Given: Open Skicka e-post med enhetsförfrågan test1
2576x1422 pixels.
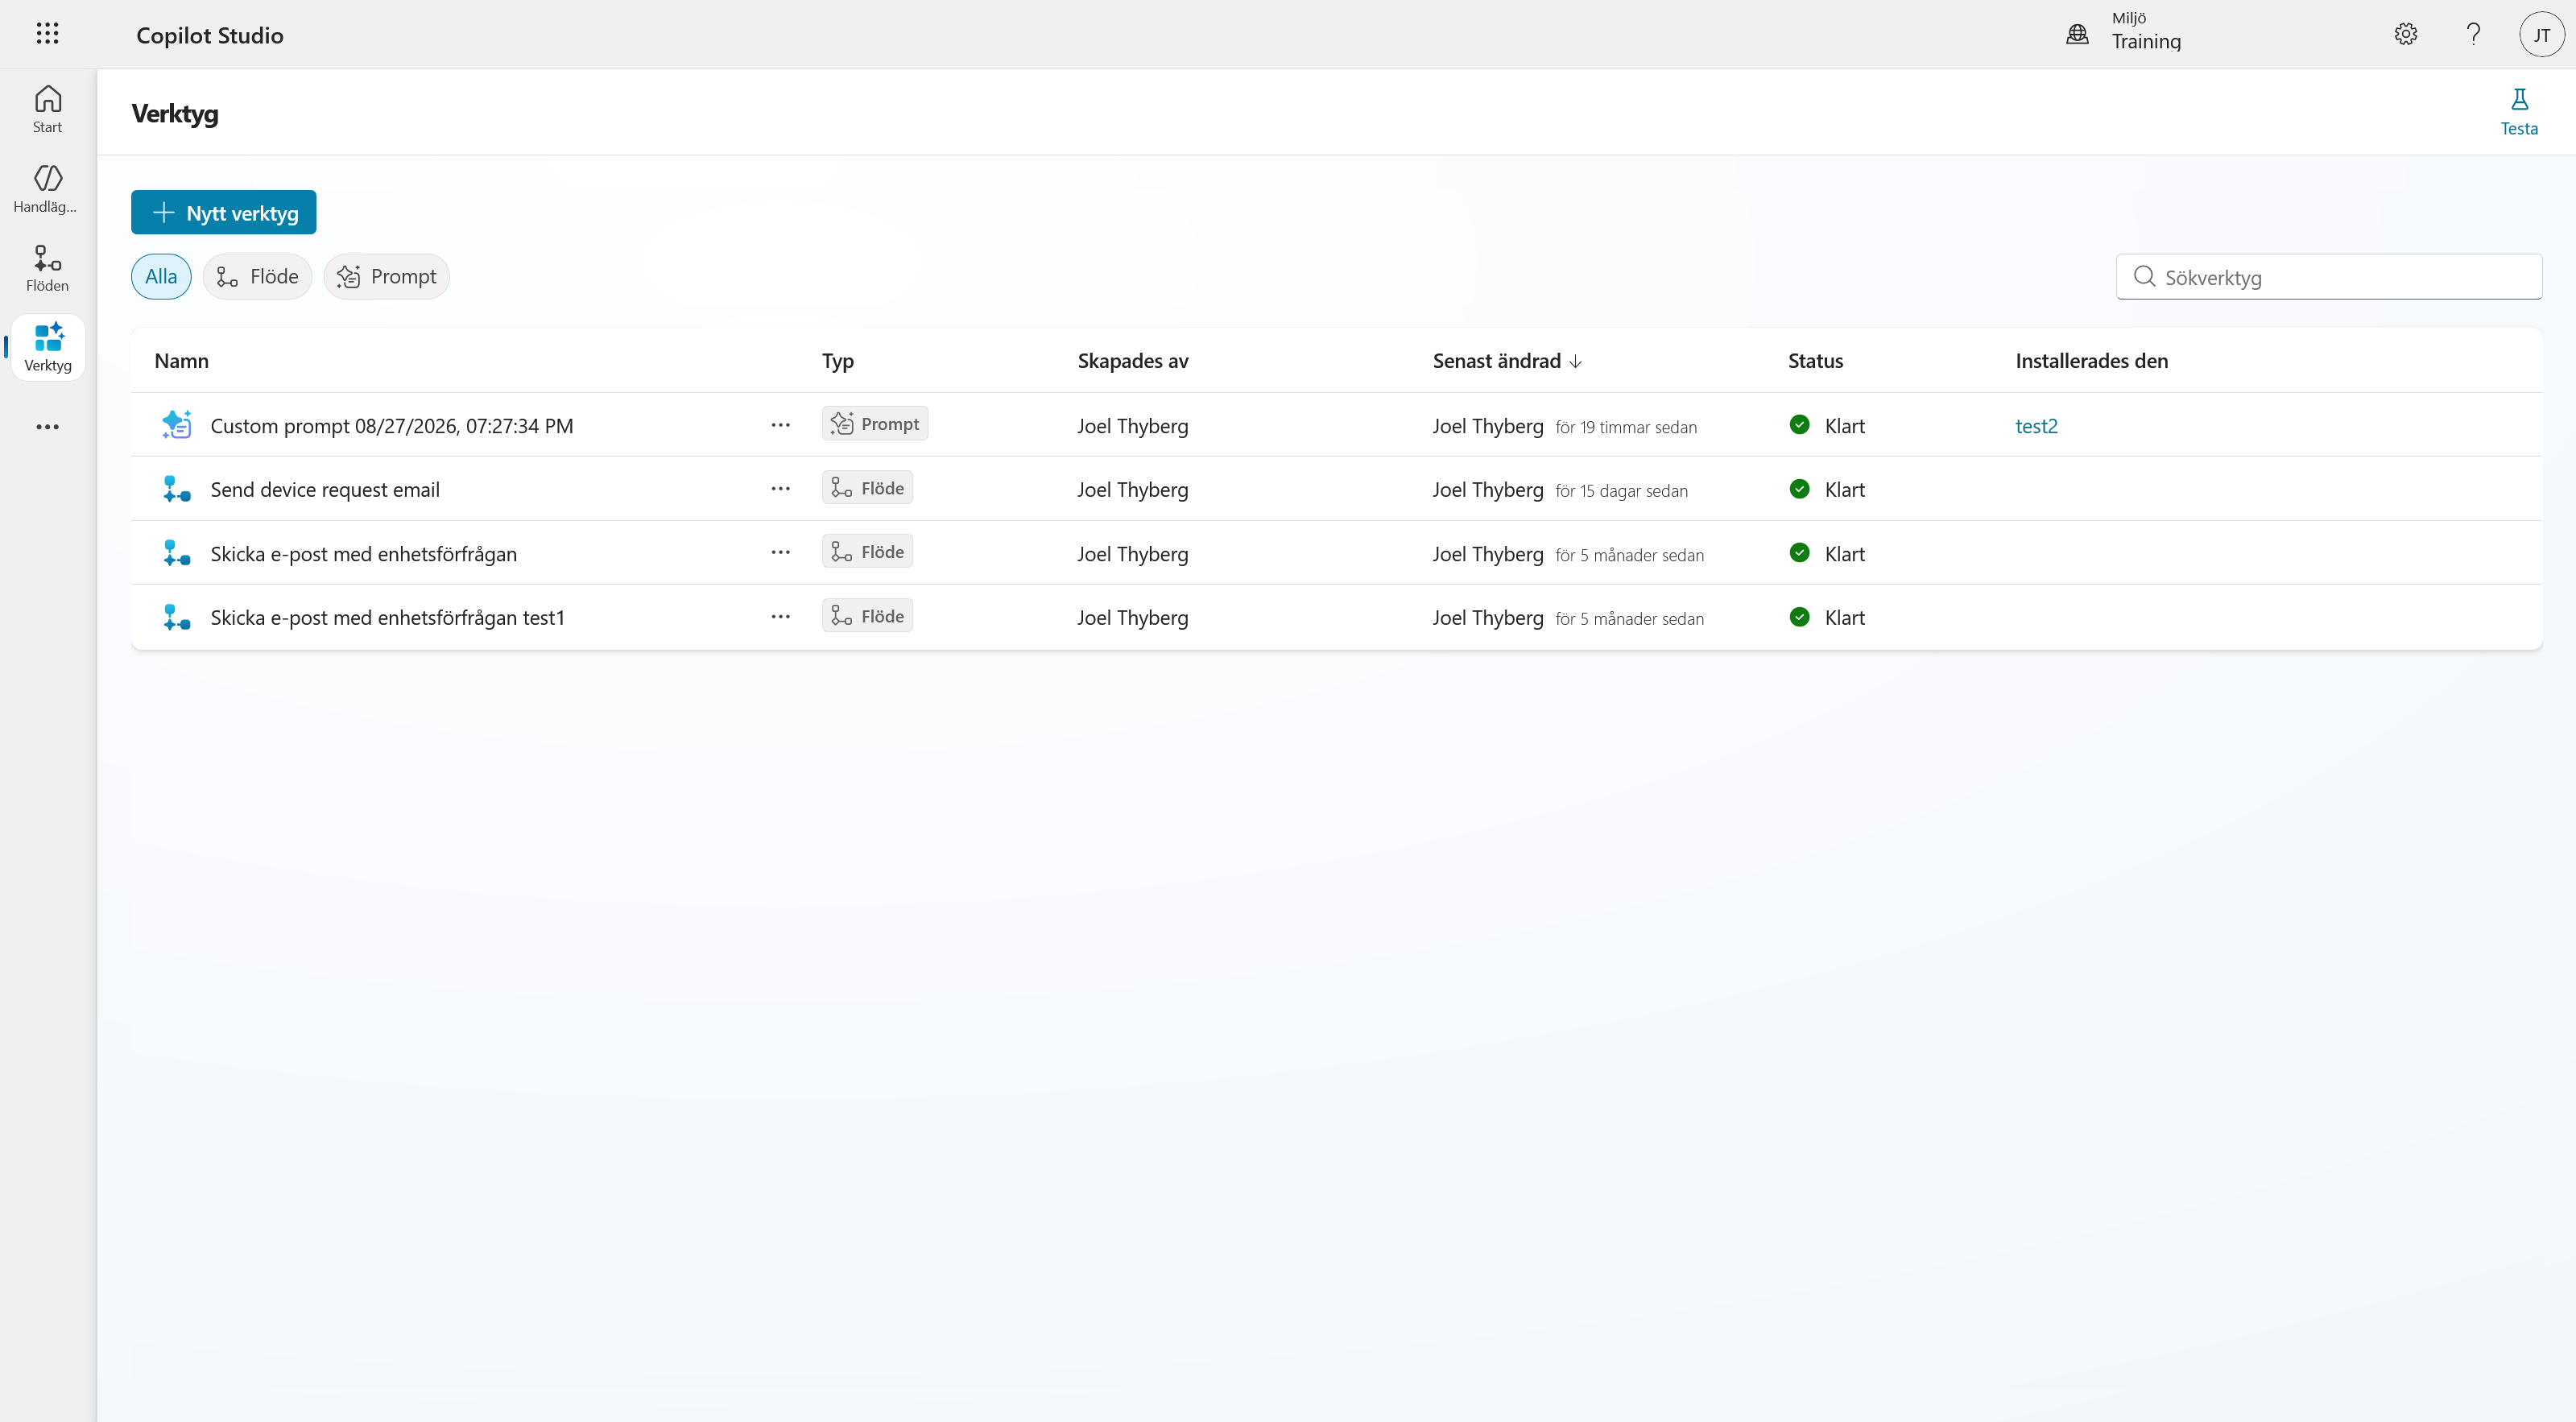Looking at the screenshot, I should [387, 617].
